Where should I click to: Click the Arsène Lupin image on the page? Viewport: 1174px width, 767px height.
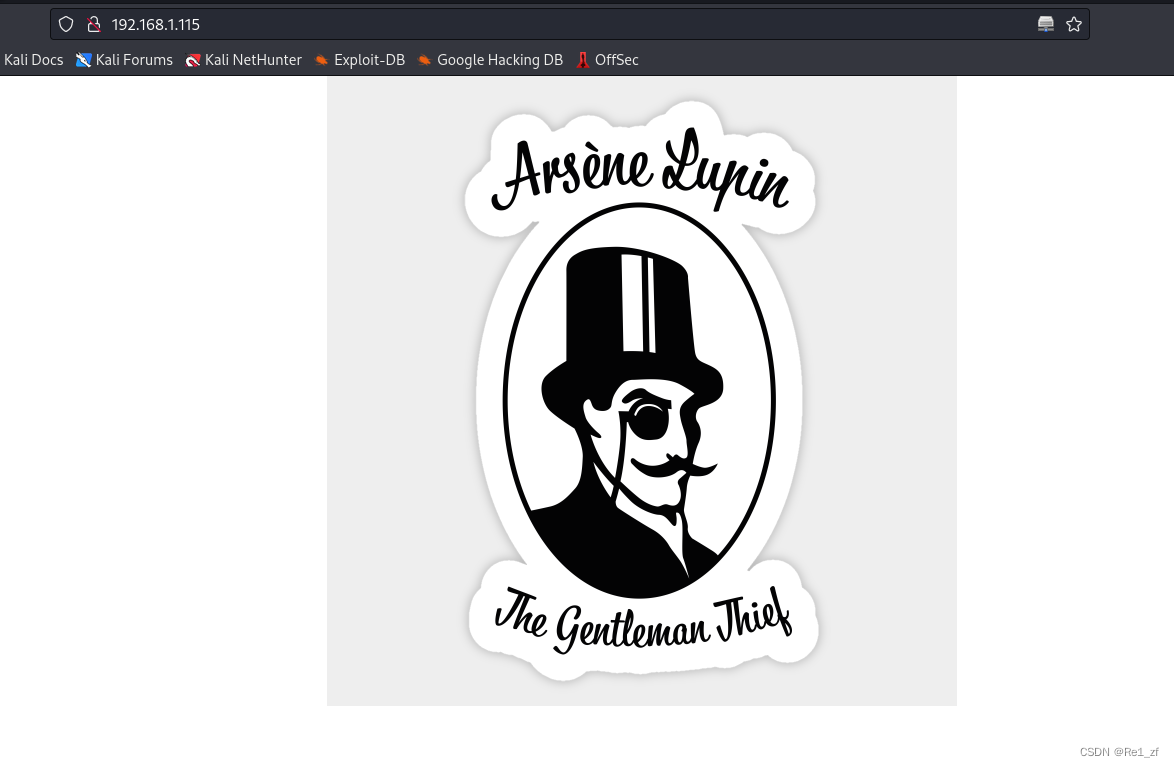642,390
